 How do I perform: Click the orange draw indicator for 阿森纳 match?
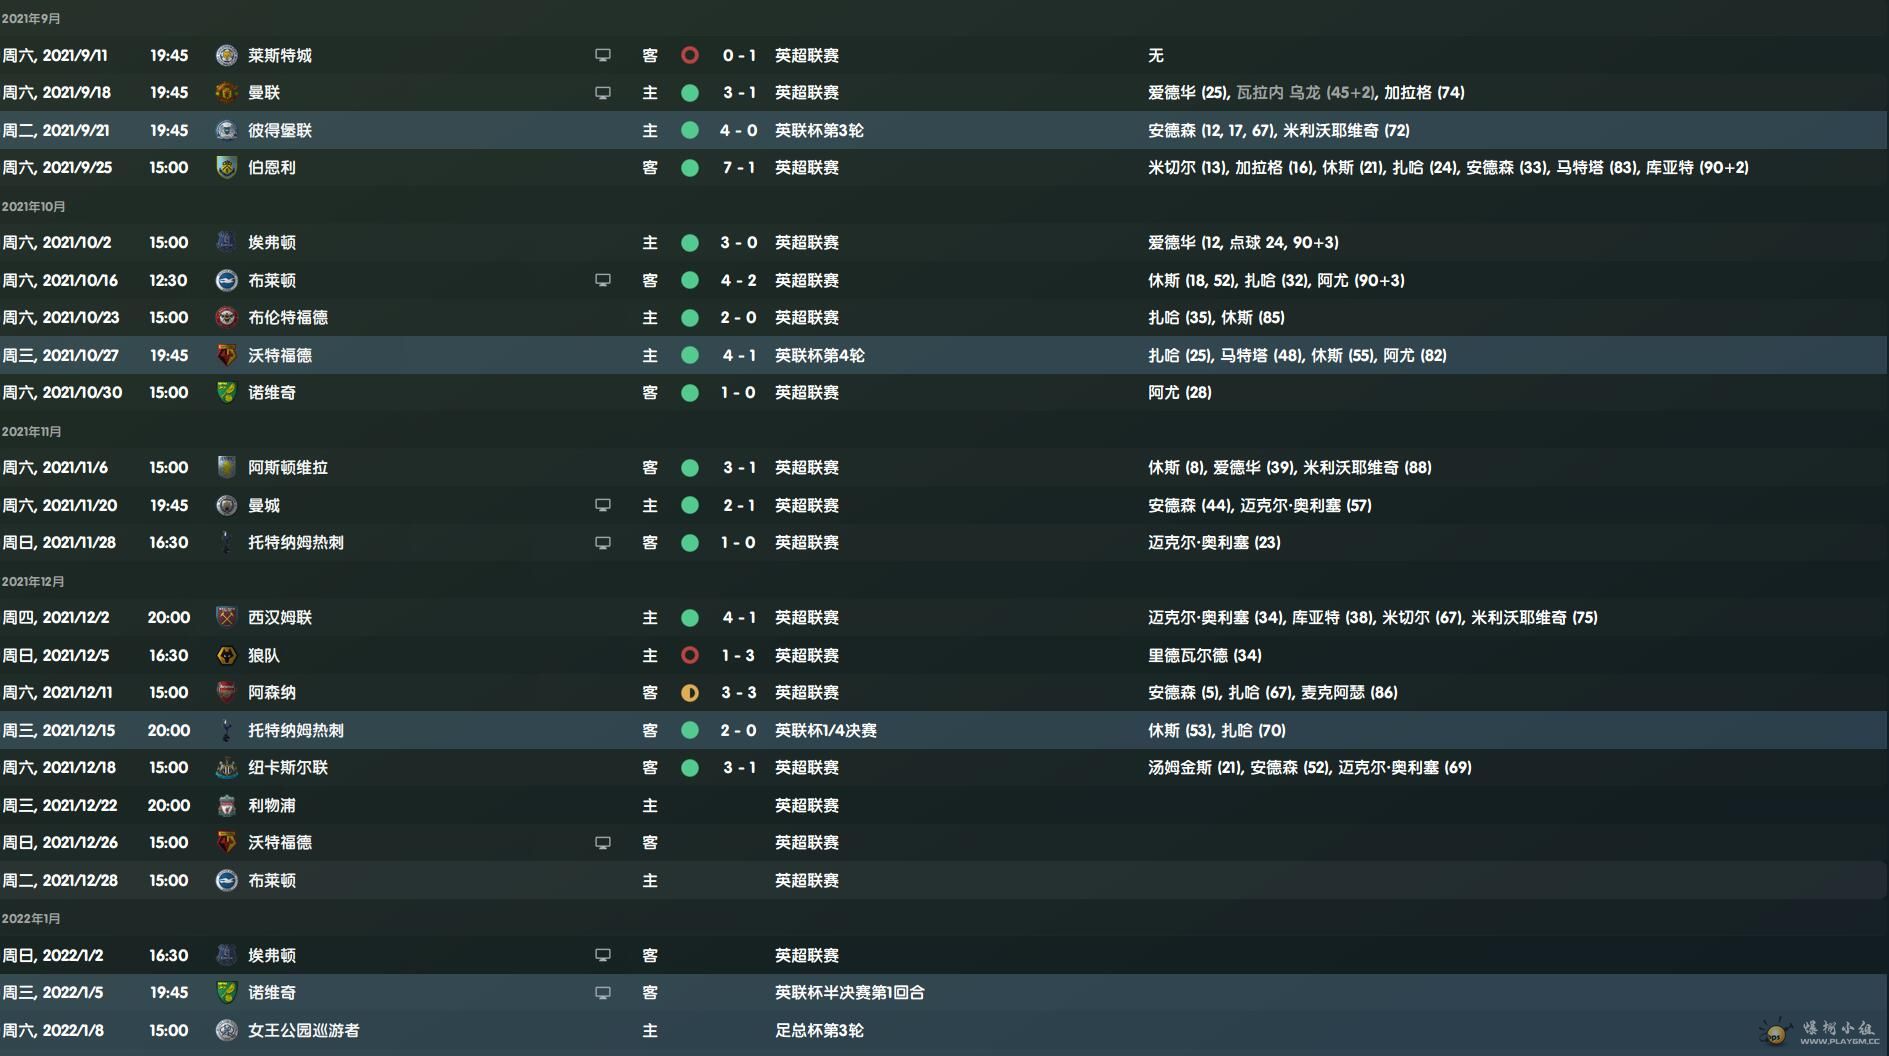pyautogui.click(x=689, y=692)
